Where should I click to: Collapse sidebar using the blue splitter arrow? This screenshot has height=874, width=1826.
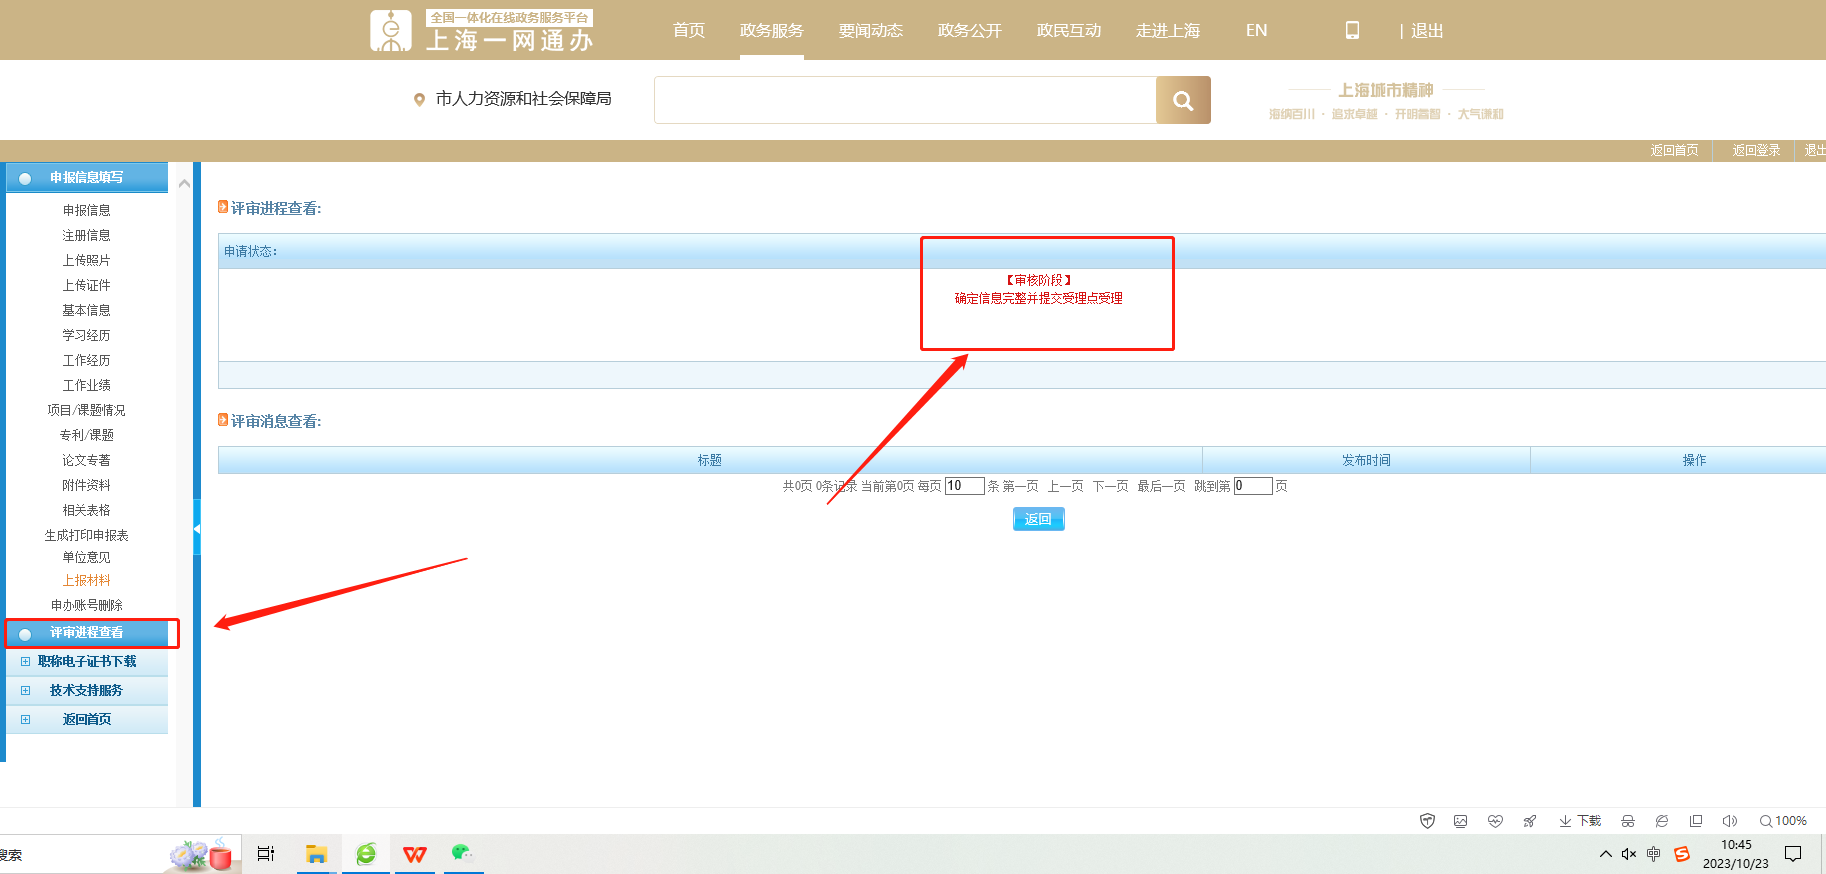[x=197, y=528]
